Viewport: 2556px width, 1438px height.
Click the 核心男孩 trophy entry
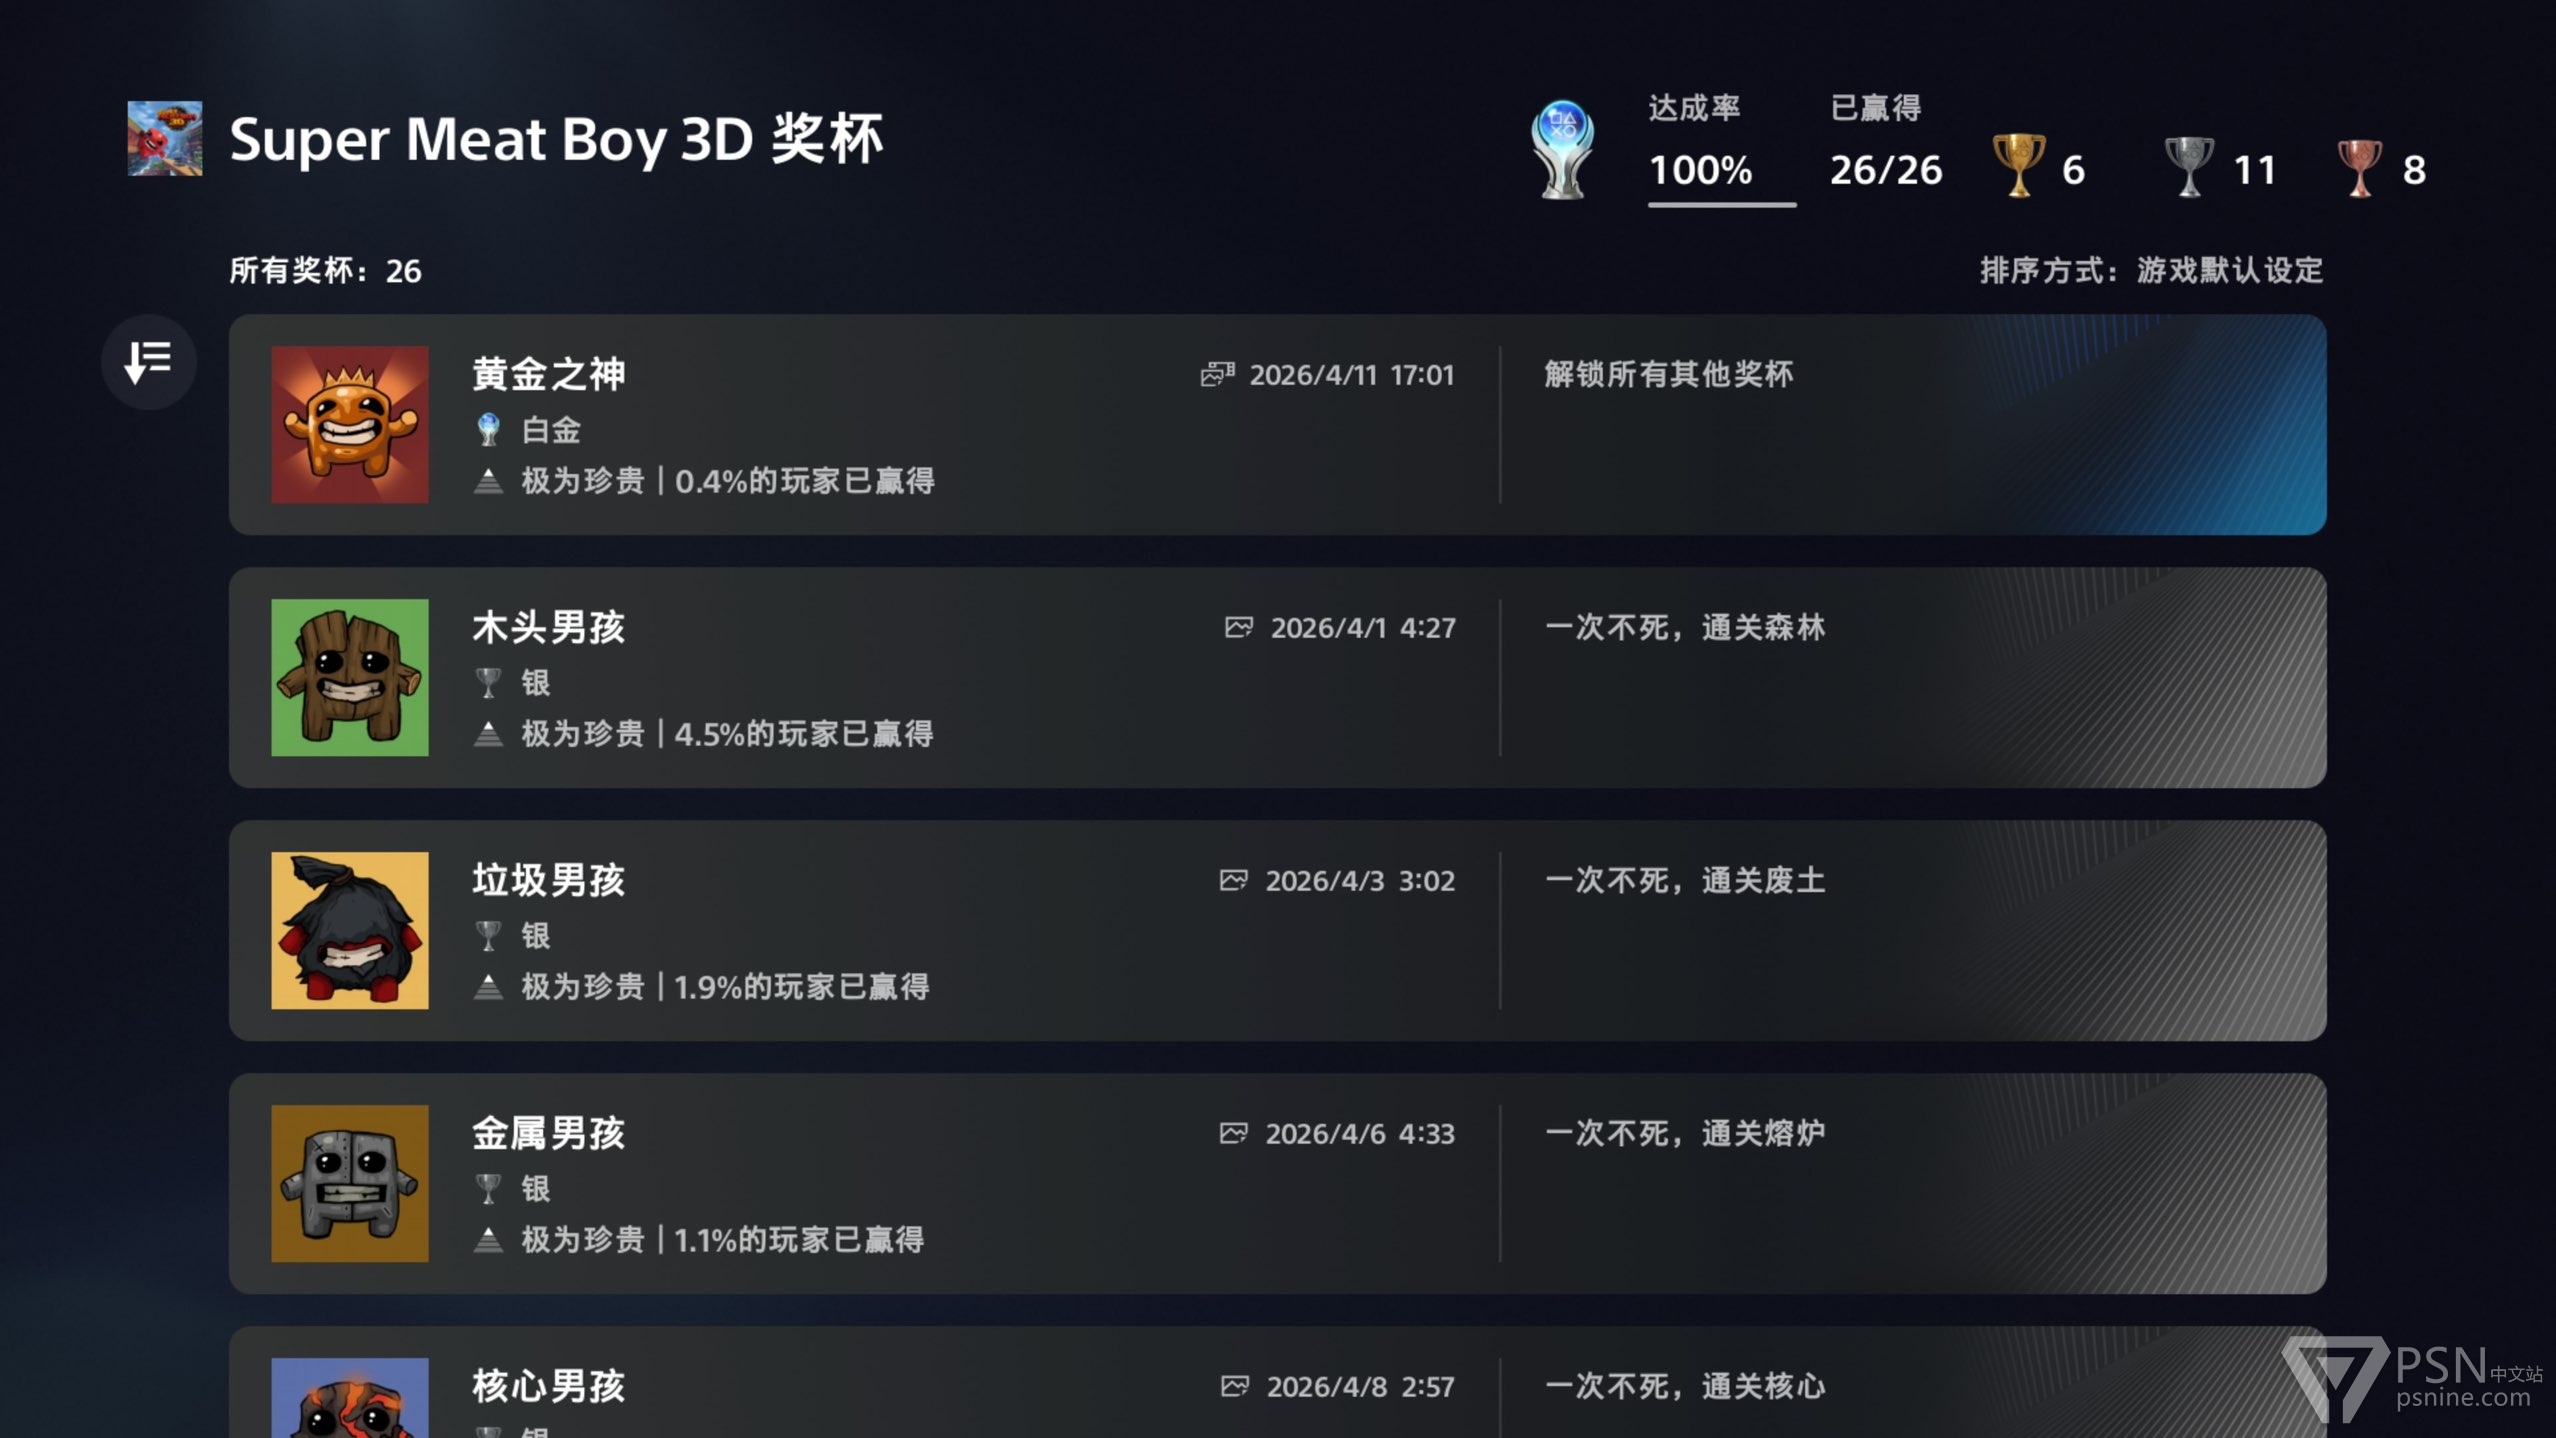(1277, 1385)
